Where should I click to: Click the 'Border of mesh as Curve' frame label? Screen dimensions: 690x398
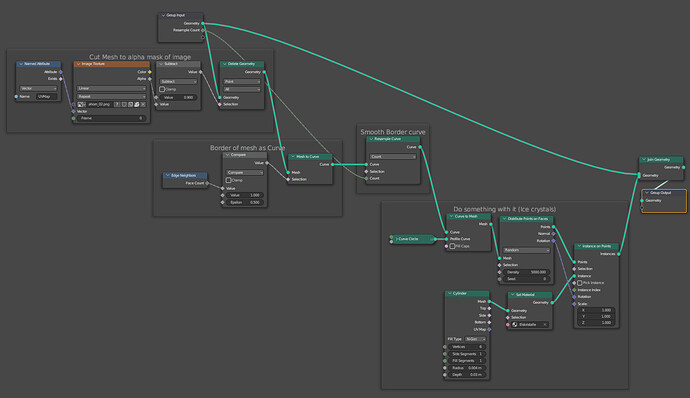[x=247, y=148]
